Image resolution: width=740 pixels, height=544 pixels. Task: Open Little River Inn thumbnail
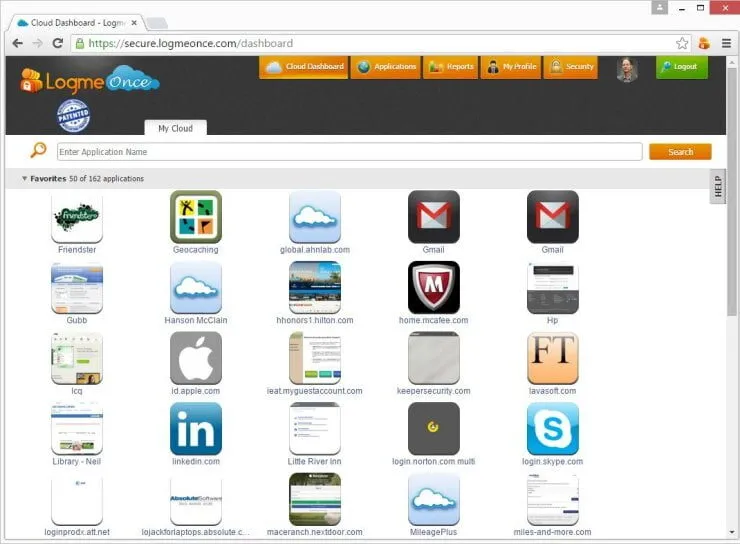315,429
